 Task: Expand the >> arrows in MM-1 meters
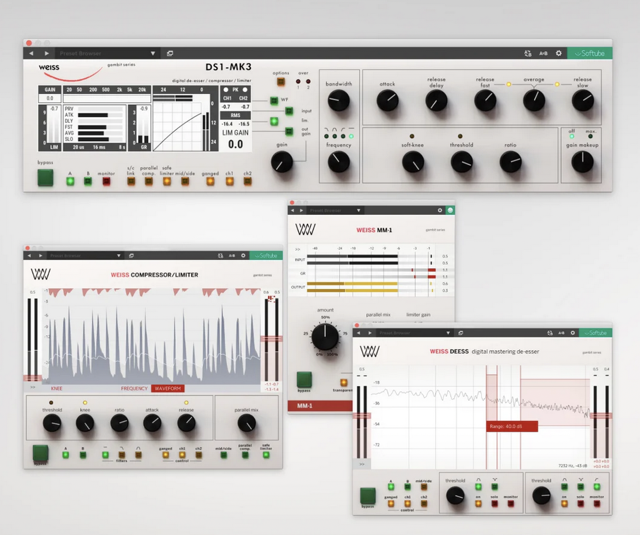pos(298,249)
